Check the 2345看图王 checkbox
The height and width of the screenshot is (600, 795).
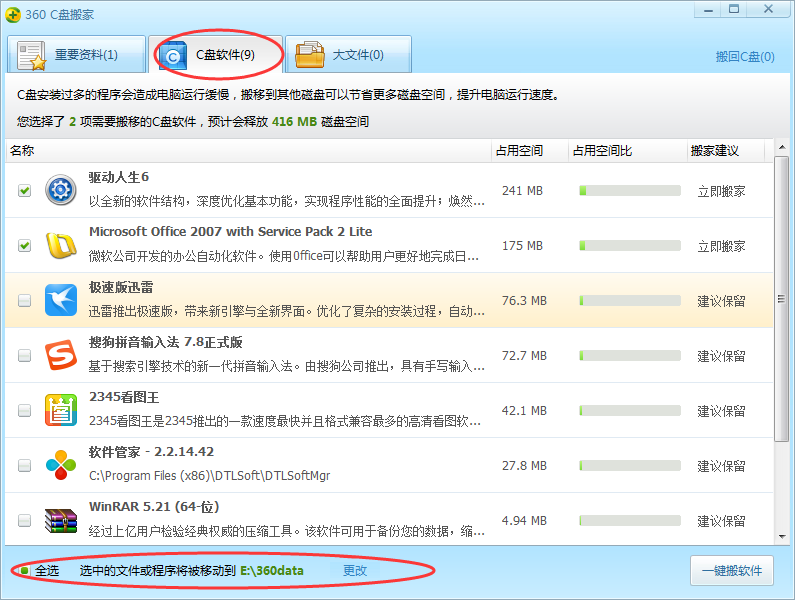point(24,410)
